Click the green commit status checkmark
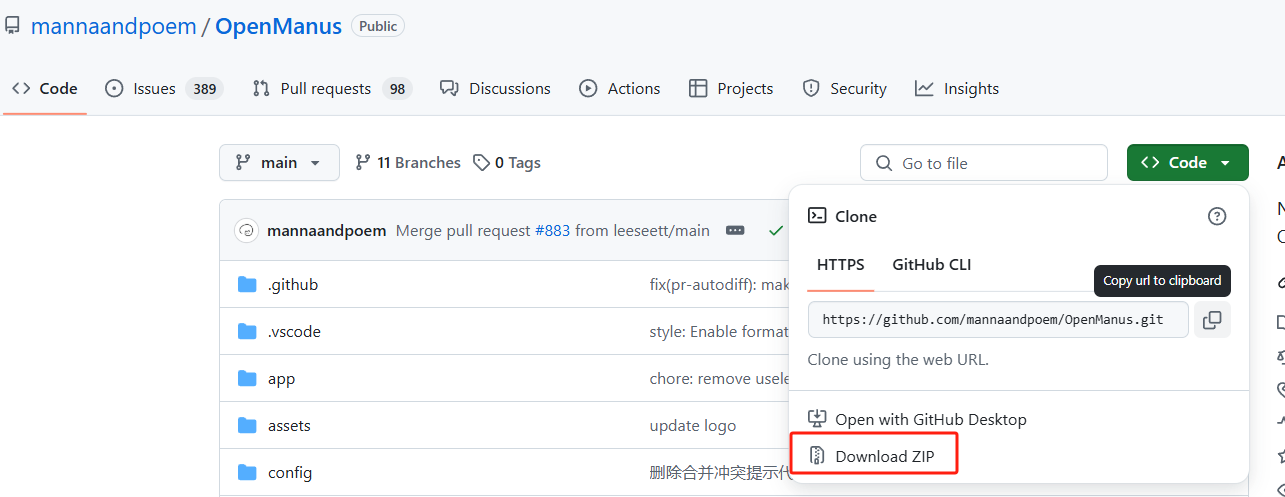The image size is (1285, 497). (775, 231)
